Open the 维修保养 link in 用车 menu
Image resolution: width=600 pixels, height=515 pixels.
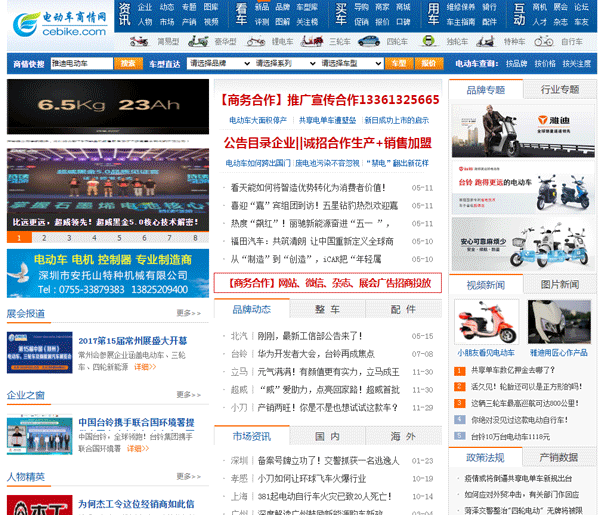461,7
